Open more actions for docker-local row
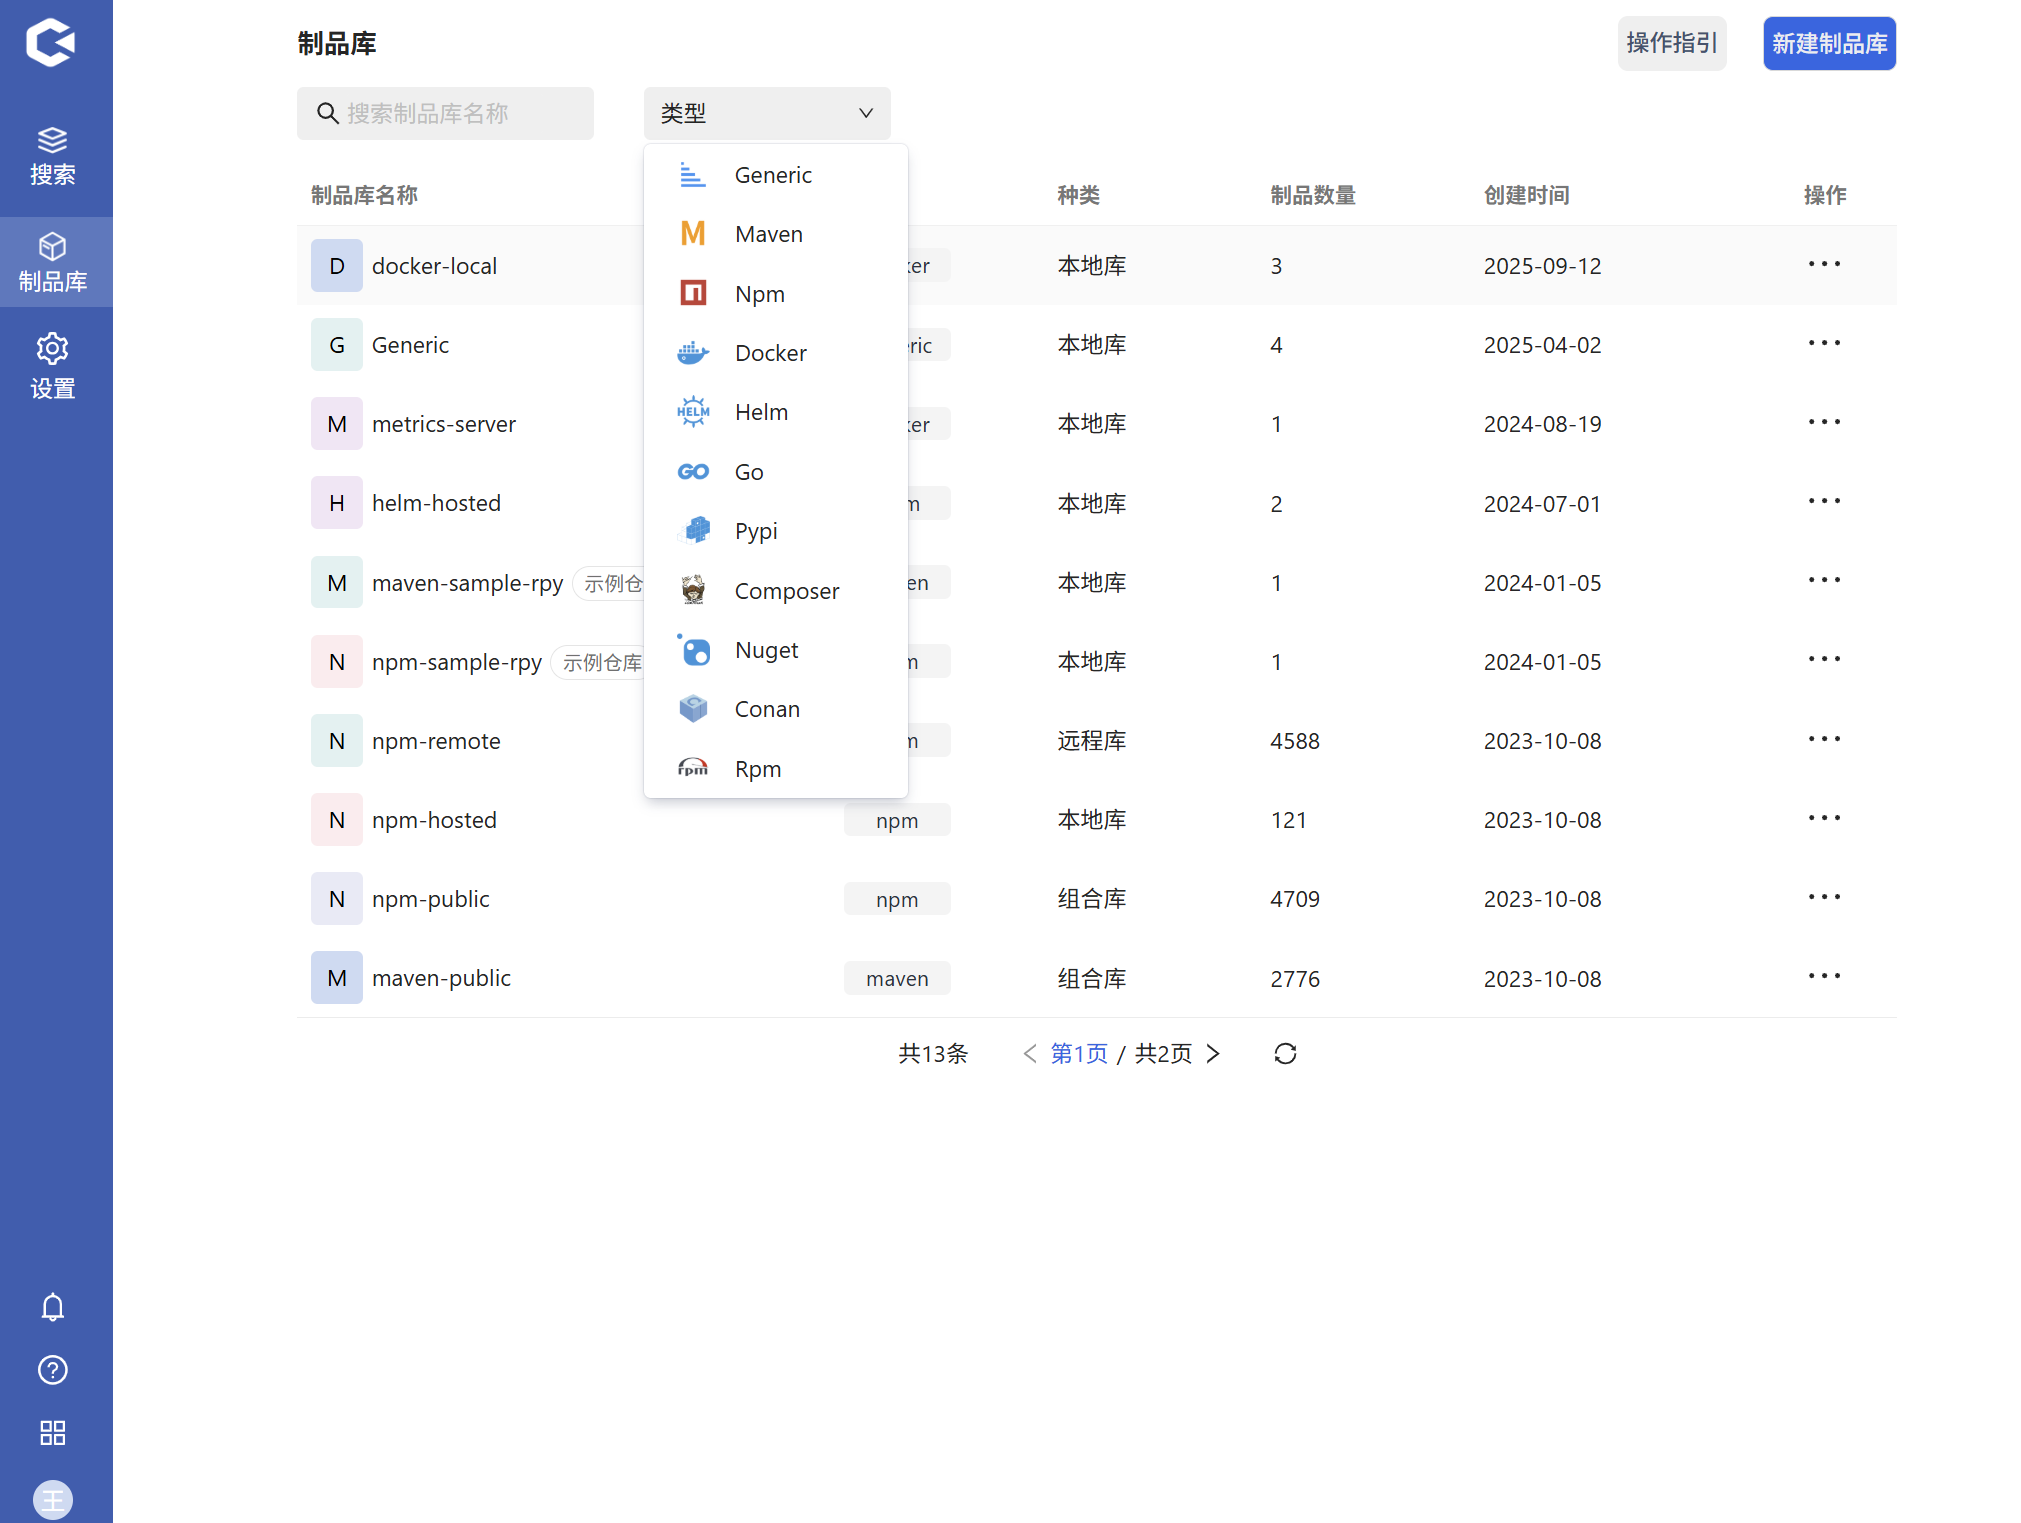Screen dimensions: 2021x1523 tap(1823, 265)
